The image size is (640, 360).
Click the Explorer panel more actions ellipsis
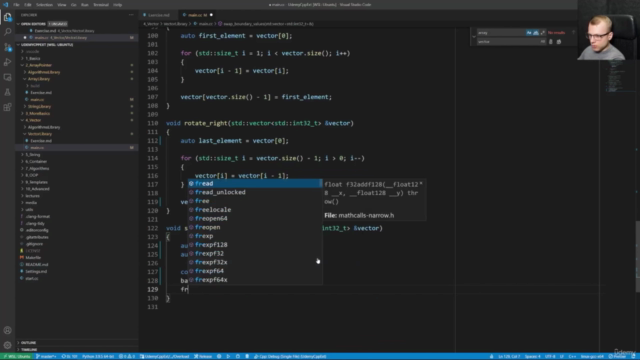(x=131, y=15)
